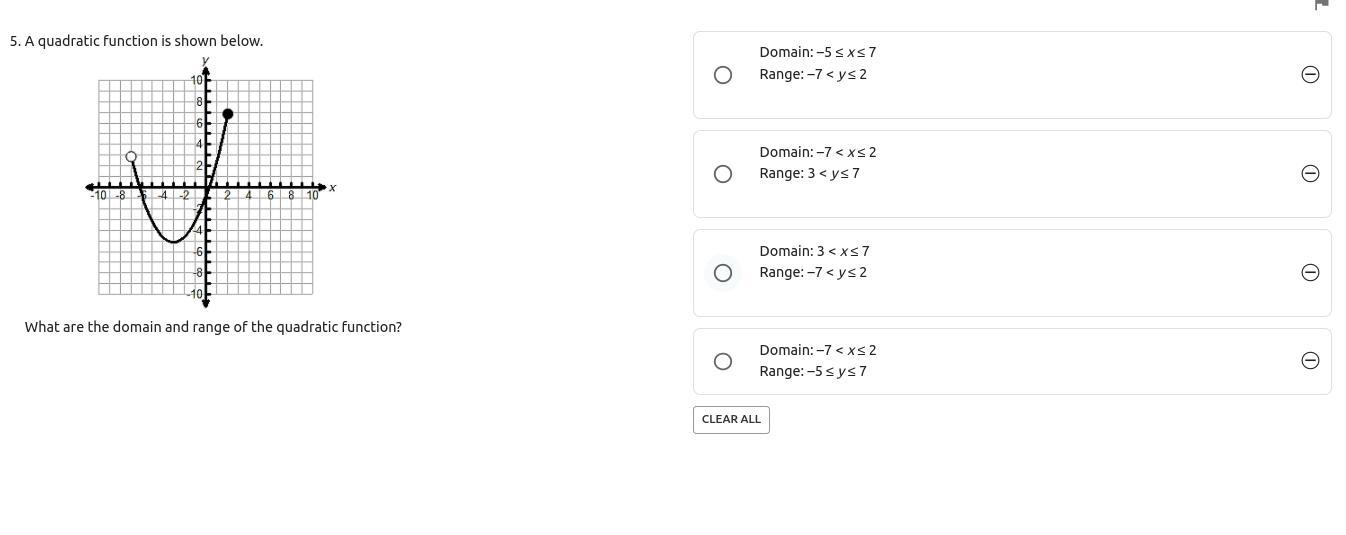
Task: Click the closed endpoint dot on the graph
Action: (227, 114)
